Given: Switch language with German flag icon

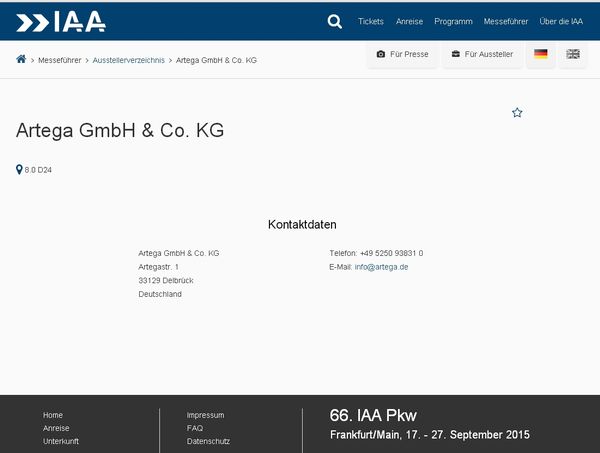Looking at the screenshot, I should coord(541,54).
